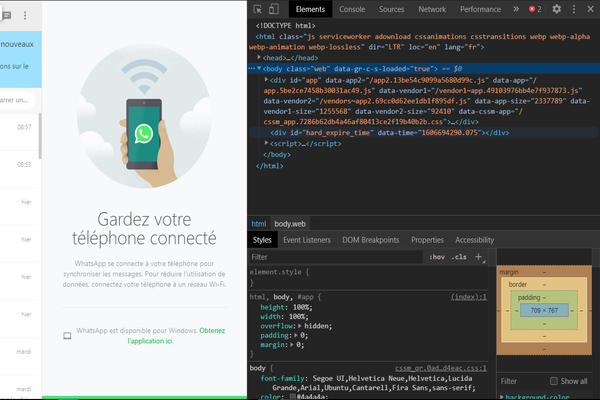The image size is (600, 400).
Task: Select the closing </html> tag line
Action: [x=269, y=166]
